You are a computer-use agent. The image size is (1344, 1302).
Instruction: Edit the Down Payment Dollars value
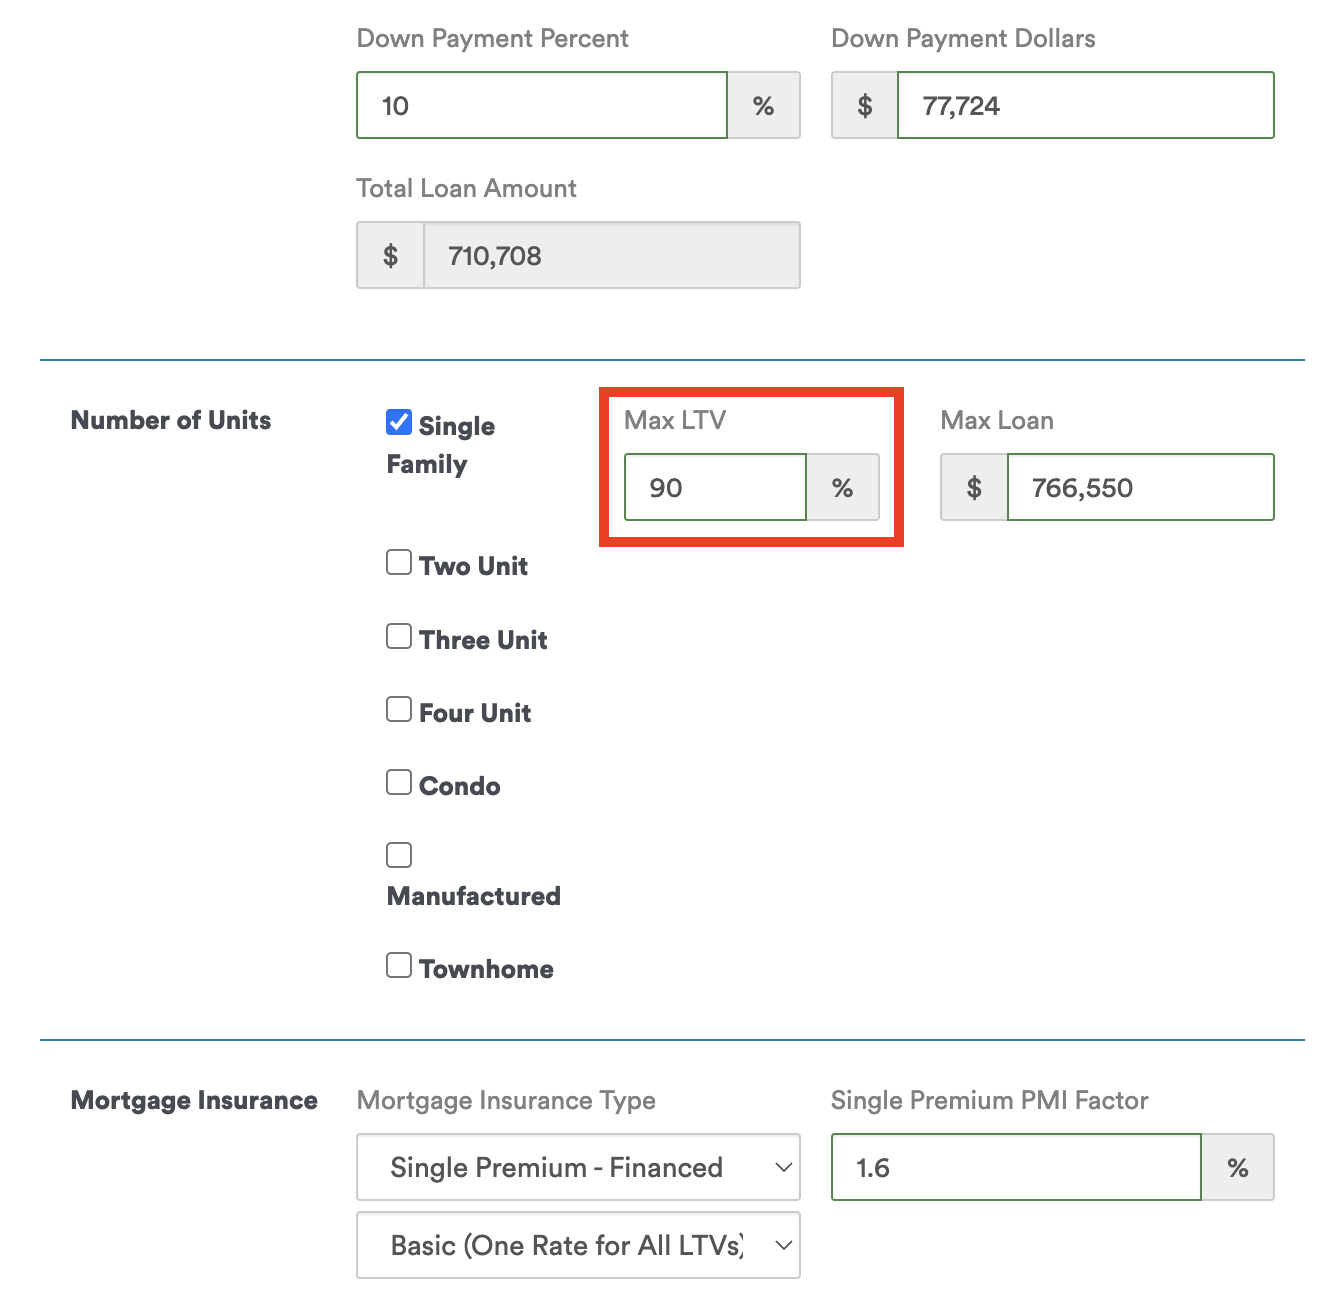tap(1085, 105)
